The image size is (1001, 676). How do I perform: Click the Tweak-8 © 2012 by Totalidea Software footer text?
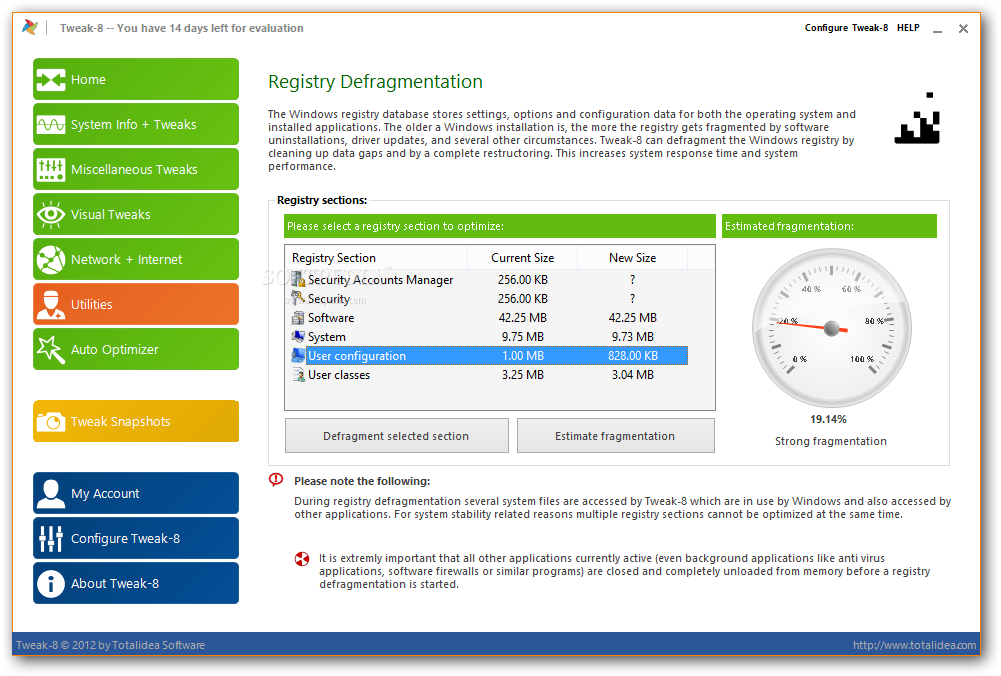tap(110, 645)
